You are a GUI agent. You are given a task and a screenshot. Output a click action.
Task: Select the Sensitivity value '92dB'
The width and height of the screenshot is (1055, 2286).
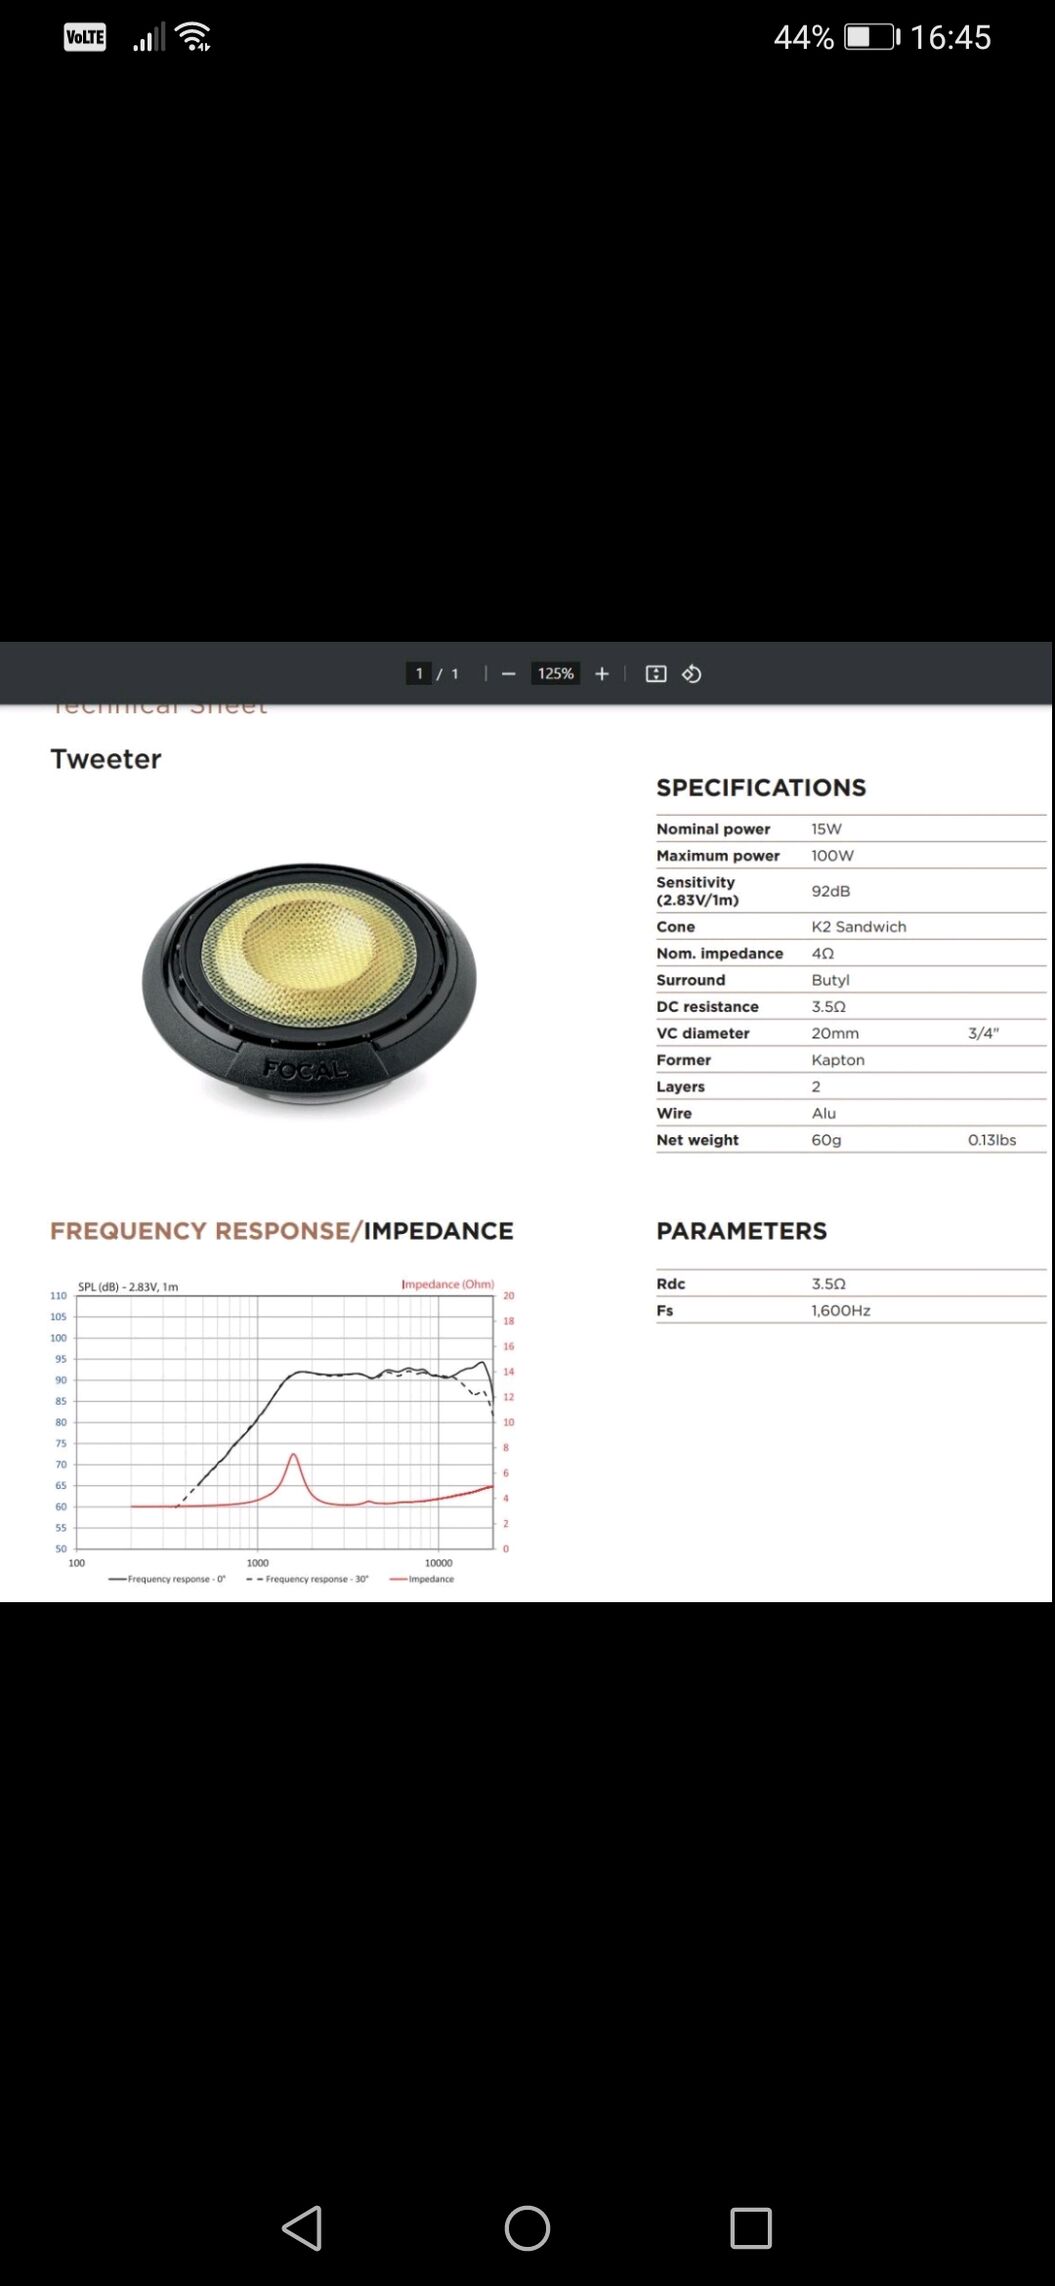[x=830, y=891]
